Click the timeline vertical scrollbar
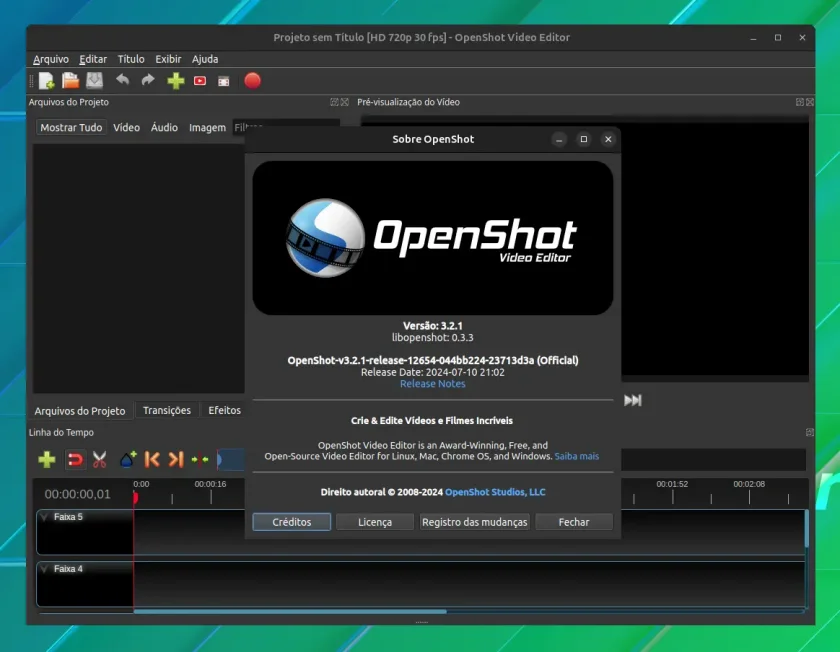 pos(806,529)
